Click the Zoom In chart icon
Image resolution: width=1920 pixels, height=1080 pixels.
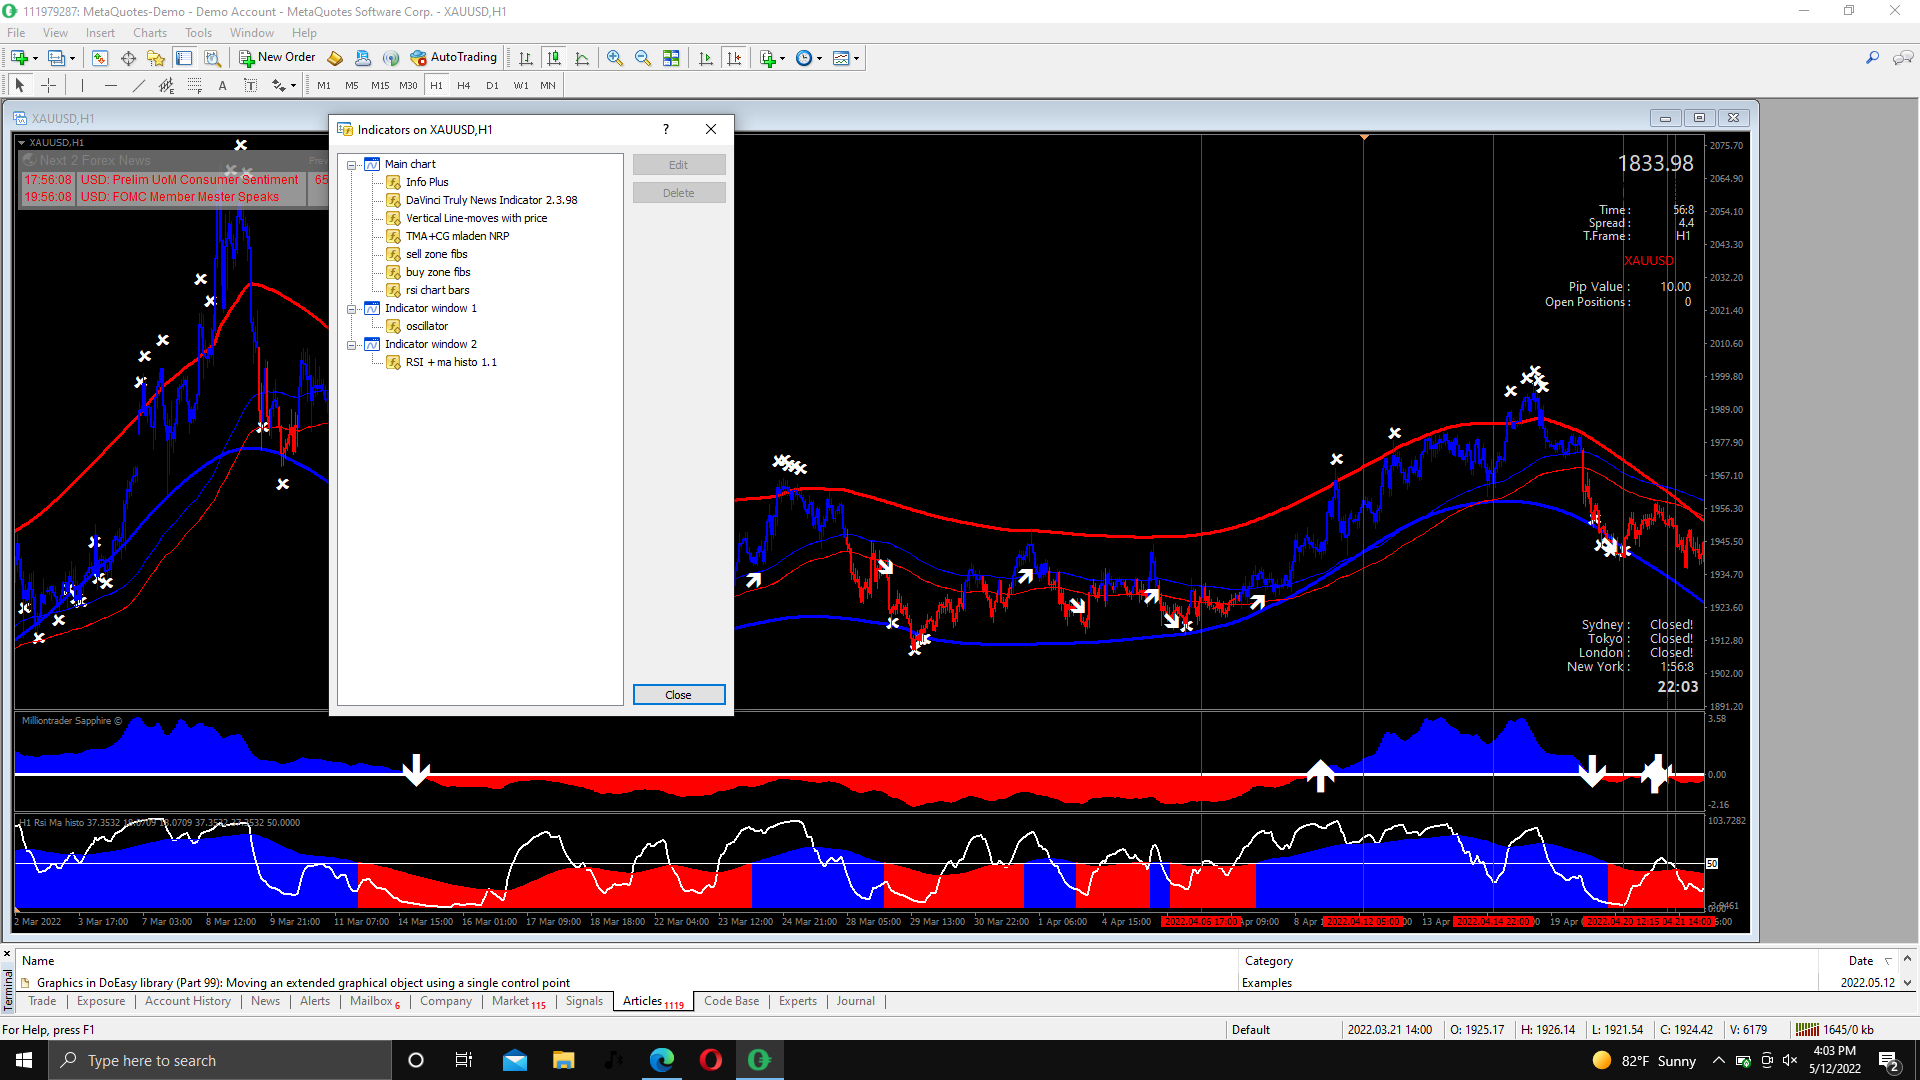[615, 58]
